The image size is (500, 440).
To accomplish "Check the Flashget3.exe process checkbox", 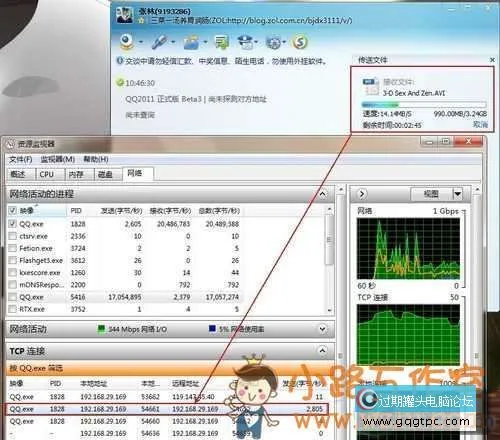I will pyautogui.click(x=12, y=260).
